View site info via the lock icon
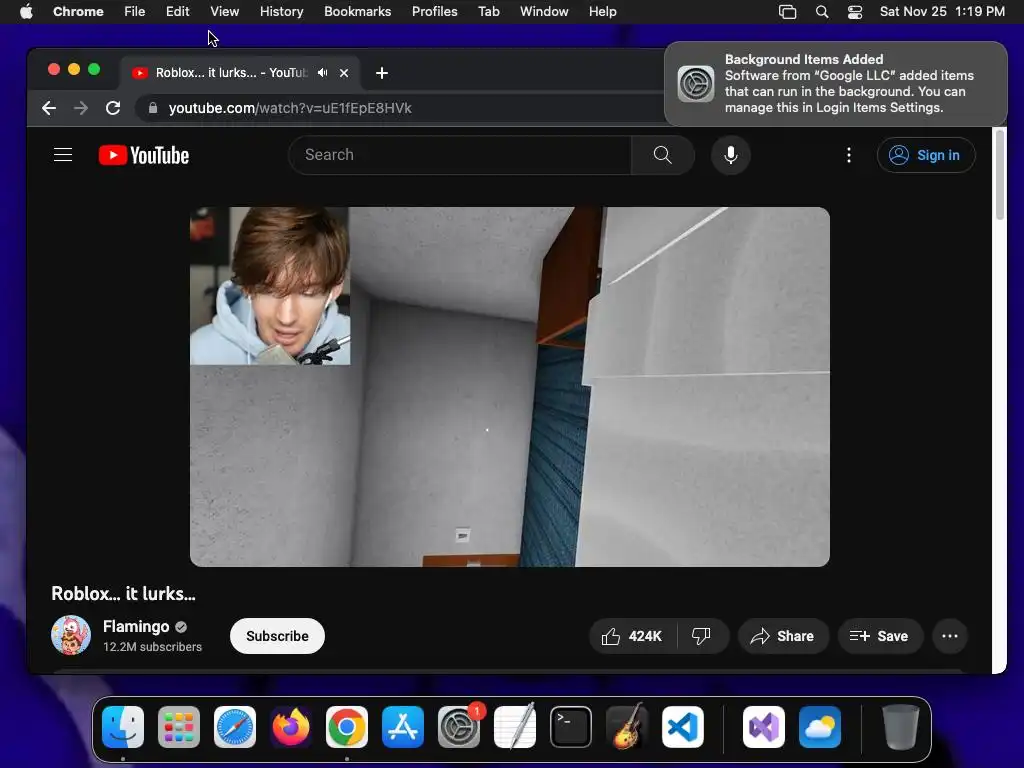The width and height of the screenshot is (1024, 768). coord(153,108)
